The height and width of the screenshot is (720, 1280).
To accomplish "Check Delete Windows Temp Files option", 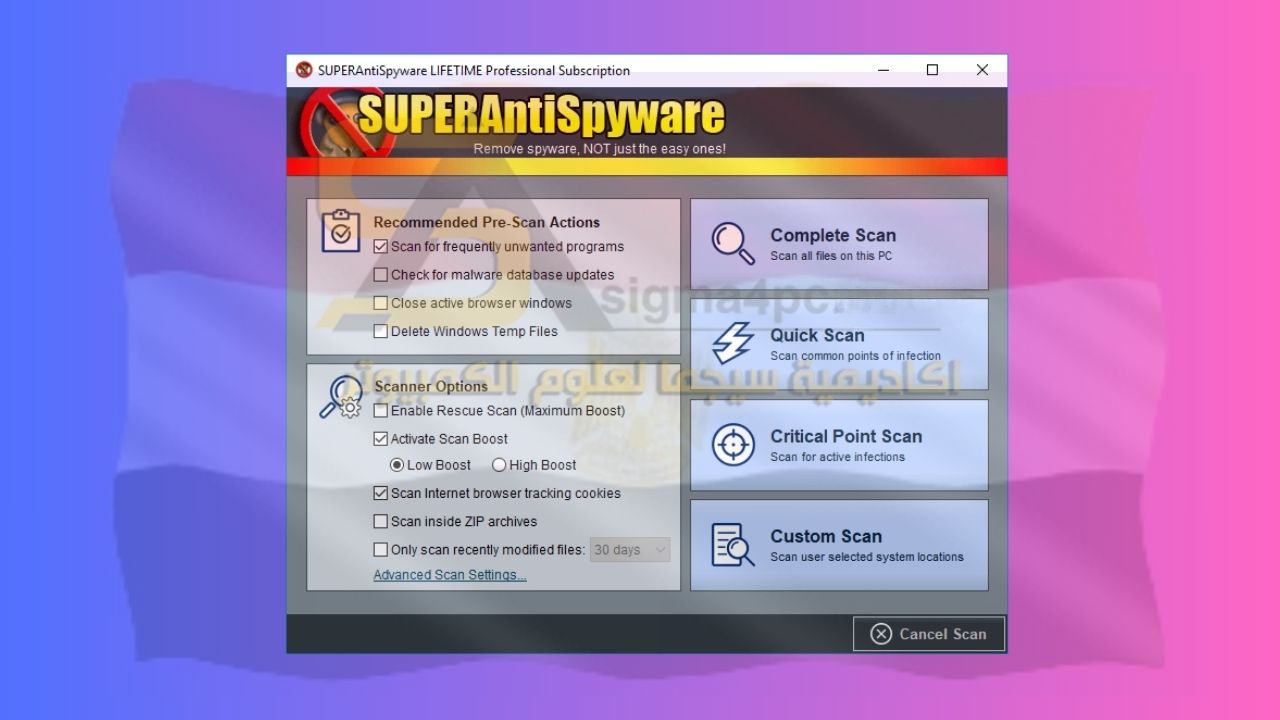I will [380, 331].
